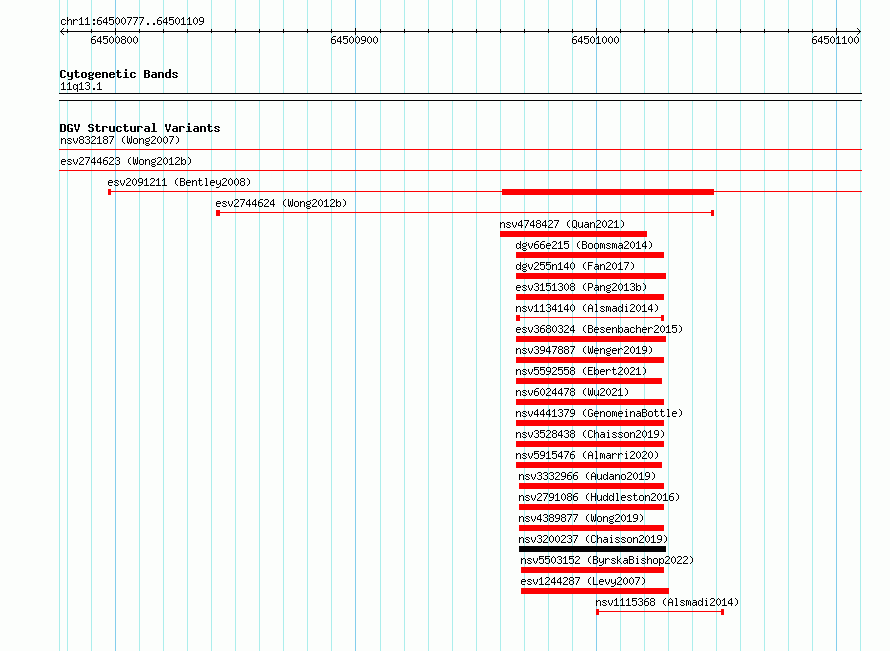Click esv3151308 (Pang2013b) variant label
Image resolution: width=890 pixels, height=651 pixels.
[581, 287]
